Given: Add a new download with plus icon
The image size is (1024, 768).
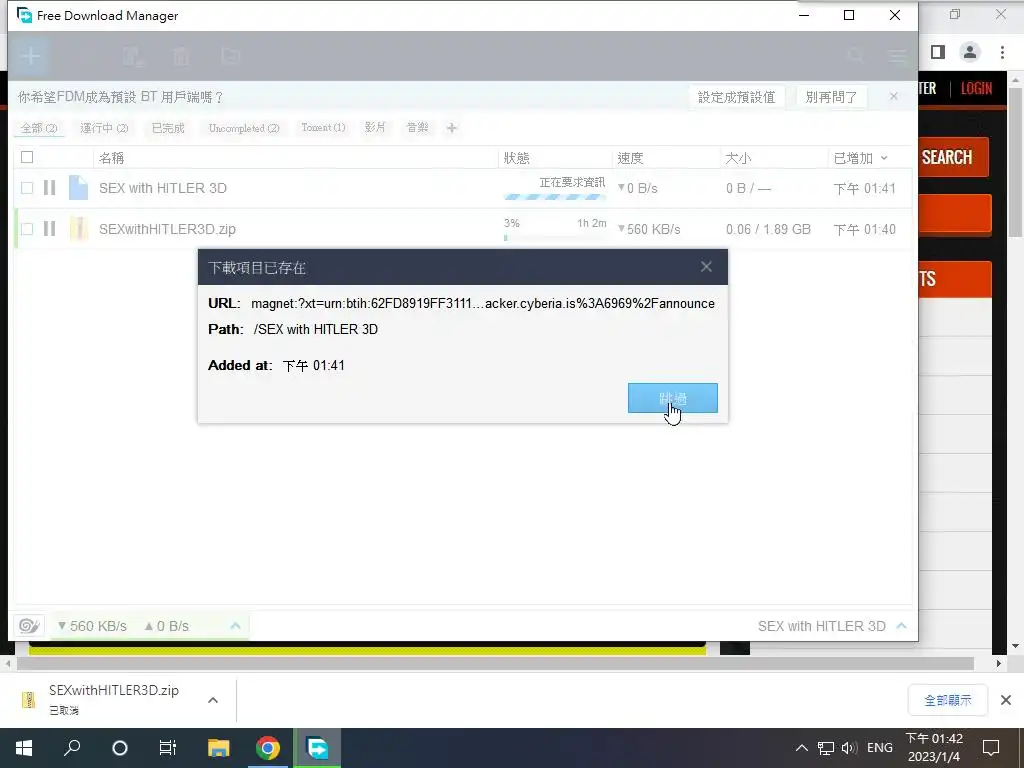Looking at the screenshot, I should [x=30, y=56].
